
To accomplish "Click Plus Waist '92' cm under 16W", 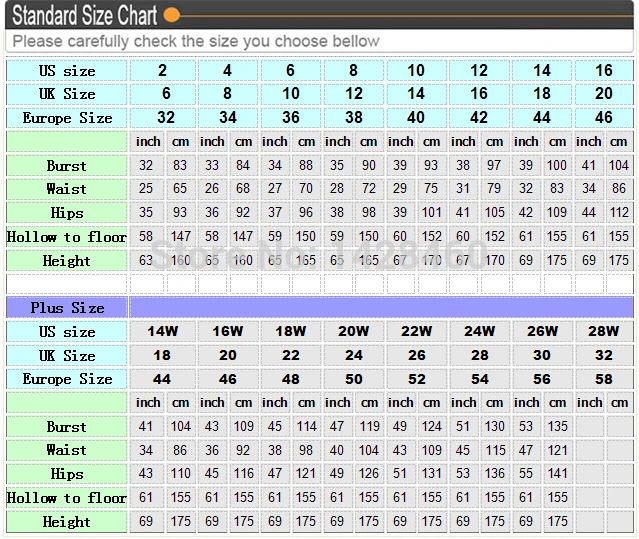I will (243, 450).
